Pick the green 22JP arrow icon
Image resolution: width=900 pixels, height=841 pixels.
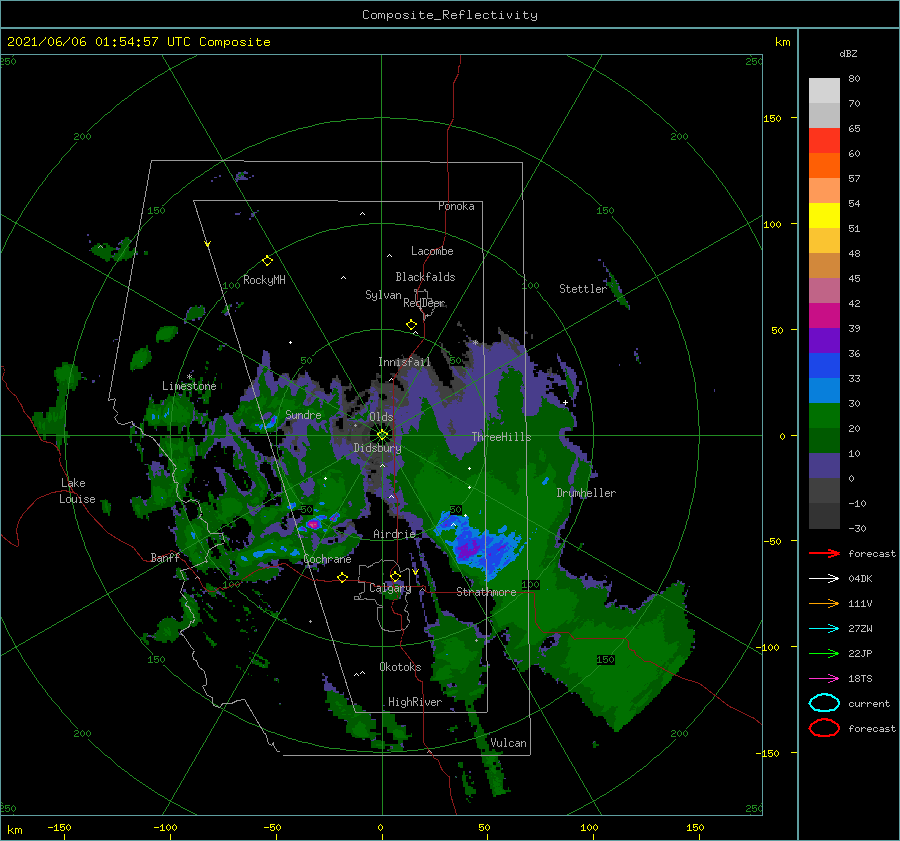pos(824,653)
